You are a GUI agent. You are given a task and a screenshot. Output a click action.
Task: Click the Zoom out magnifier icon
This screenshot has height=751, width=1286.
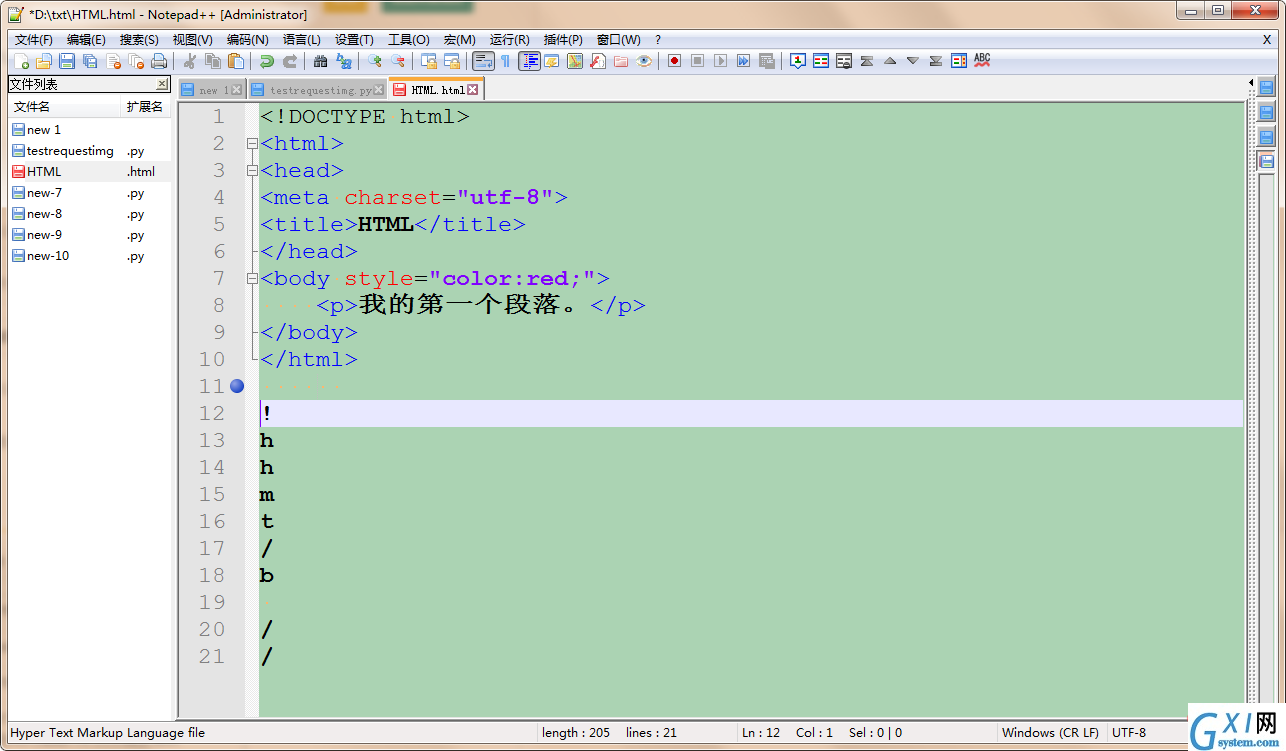click(x=397, y=61)
